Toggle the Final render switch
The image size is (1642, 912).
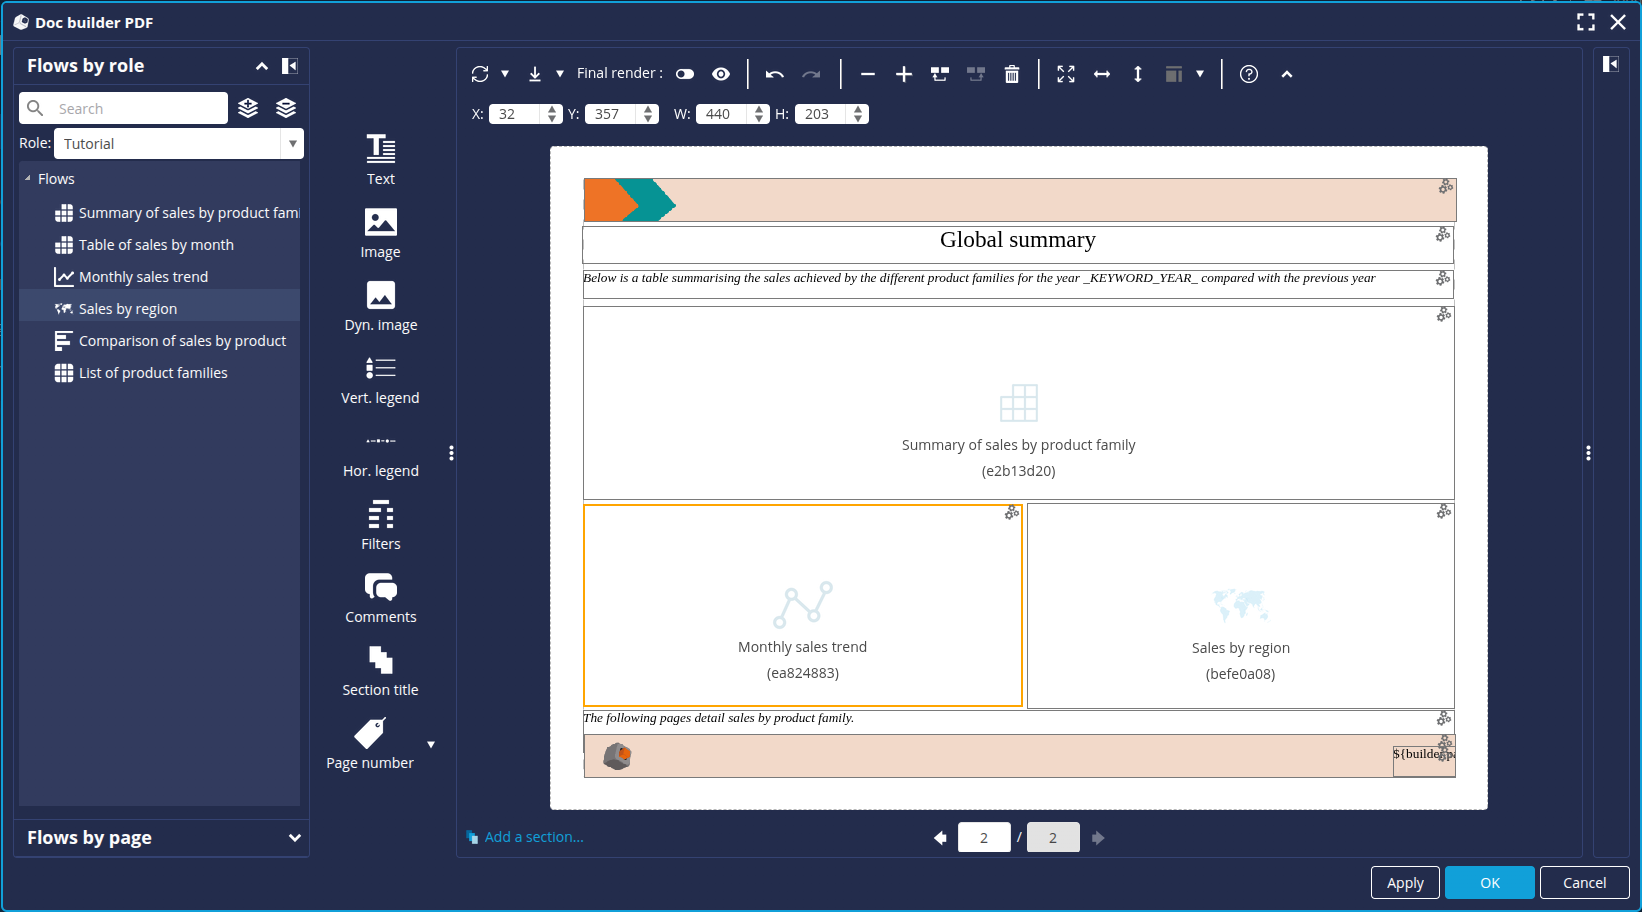[685, 74]
